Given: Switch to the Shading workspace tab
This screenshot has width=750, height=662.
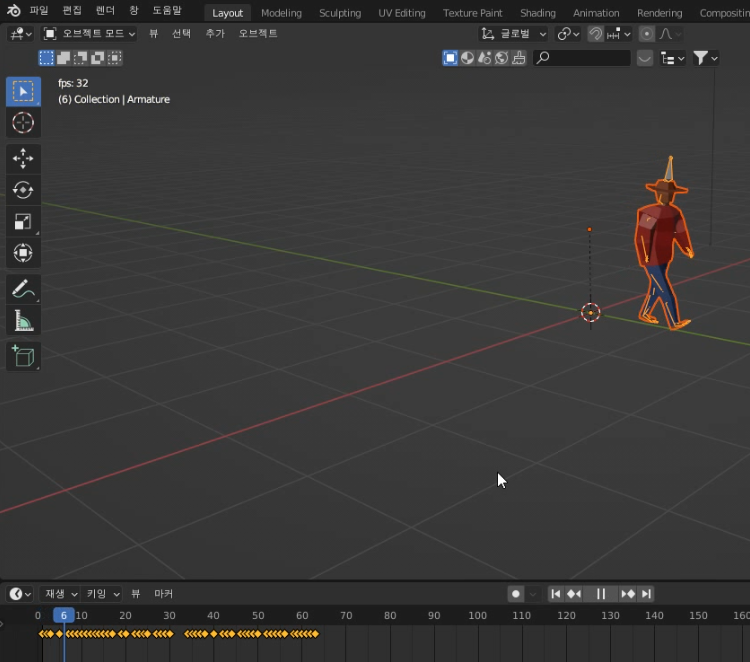Looking at the screenshot, I should (x=538, y=13).
